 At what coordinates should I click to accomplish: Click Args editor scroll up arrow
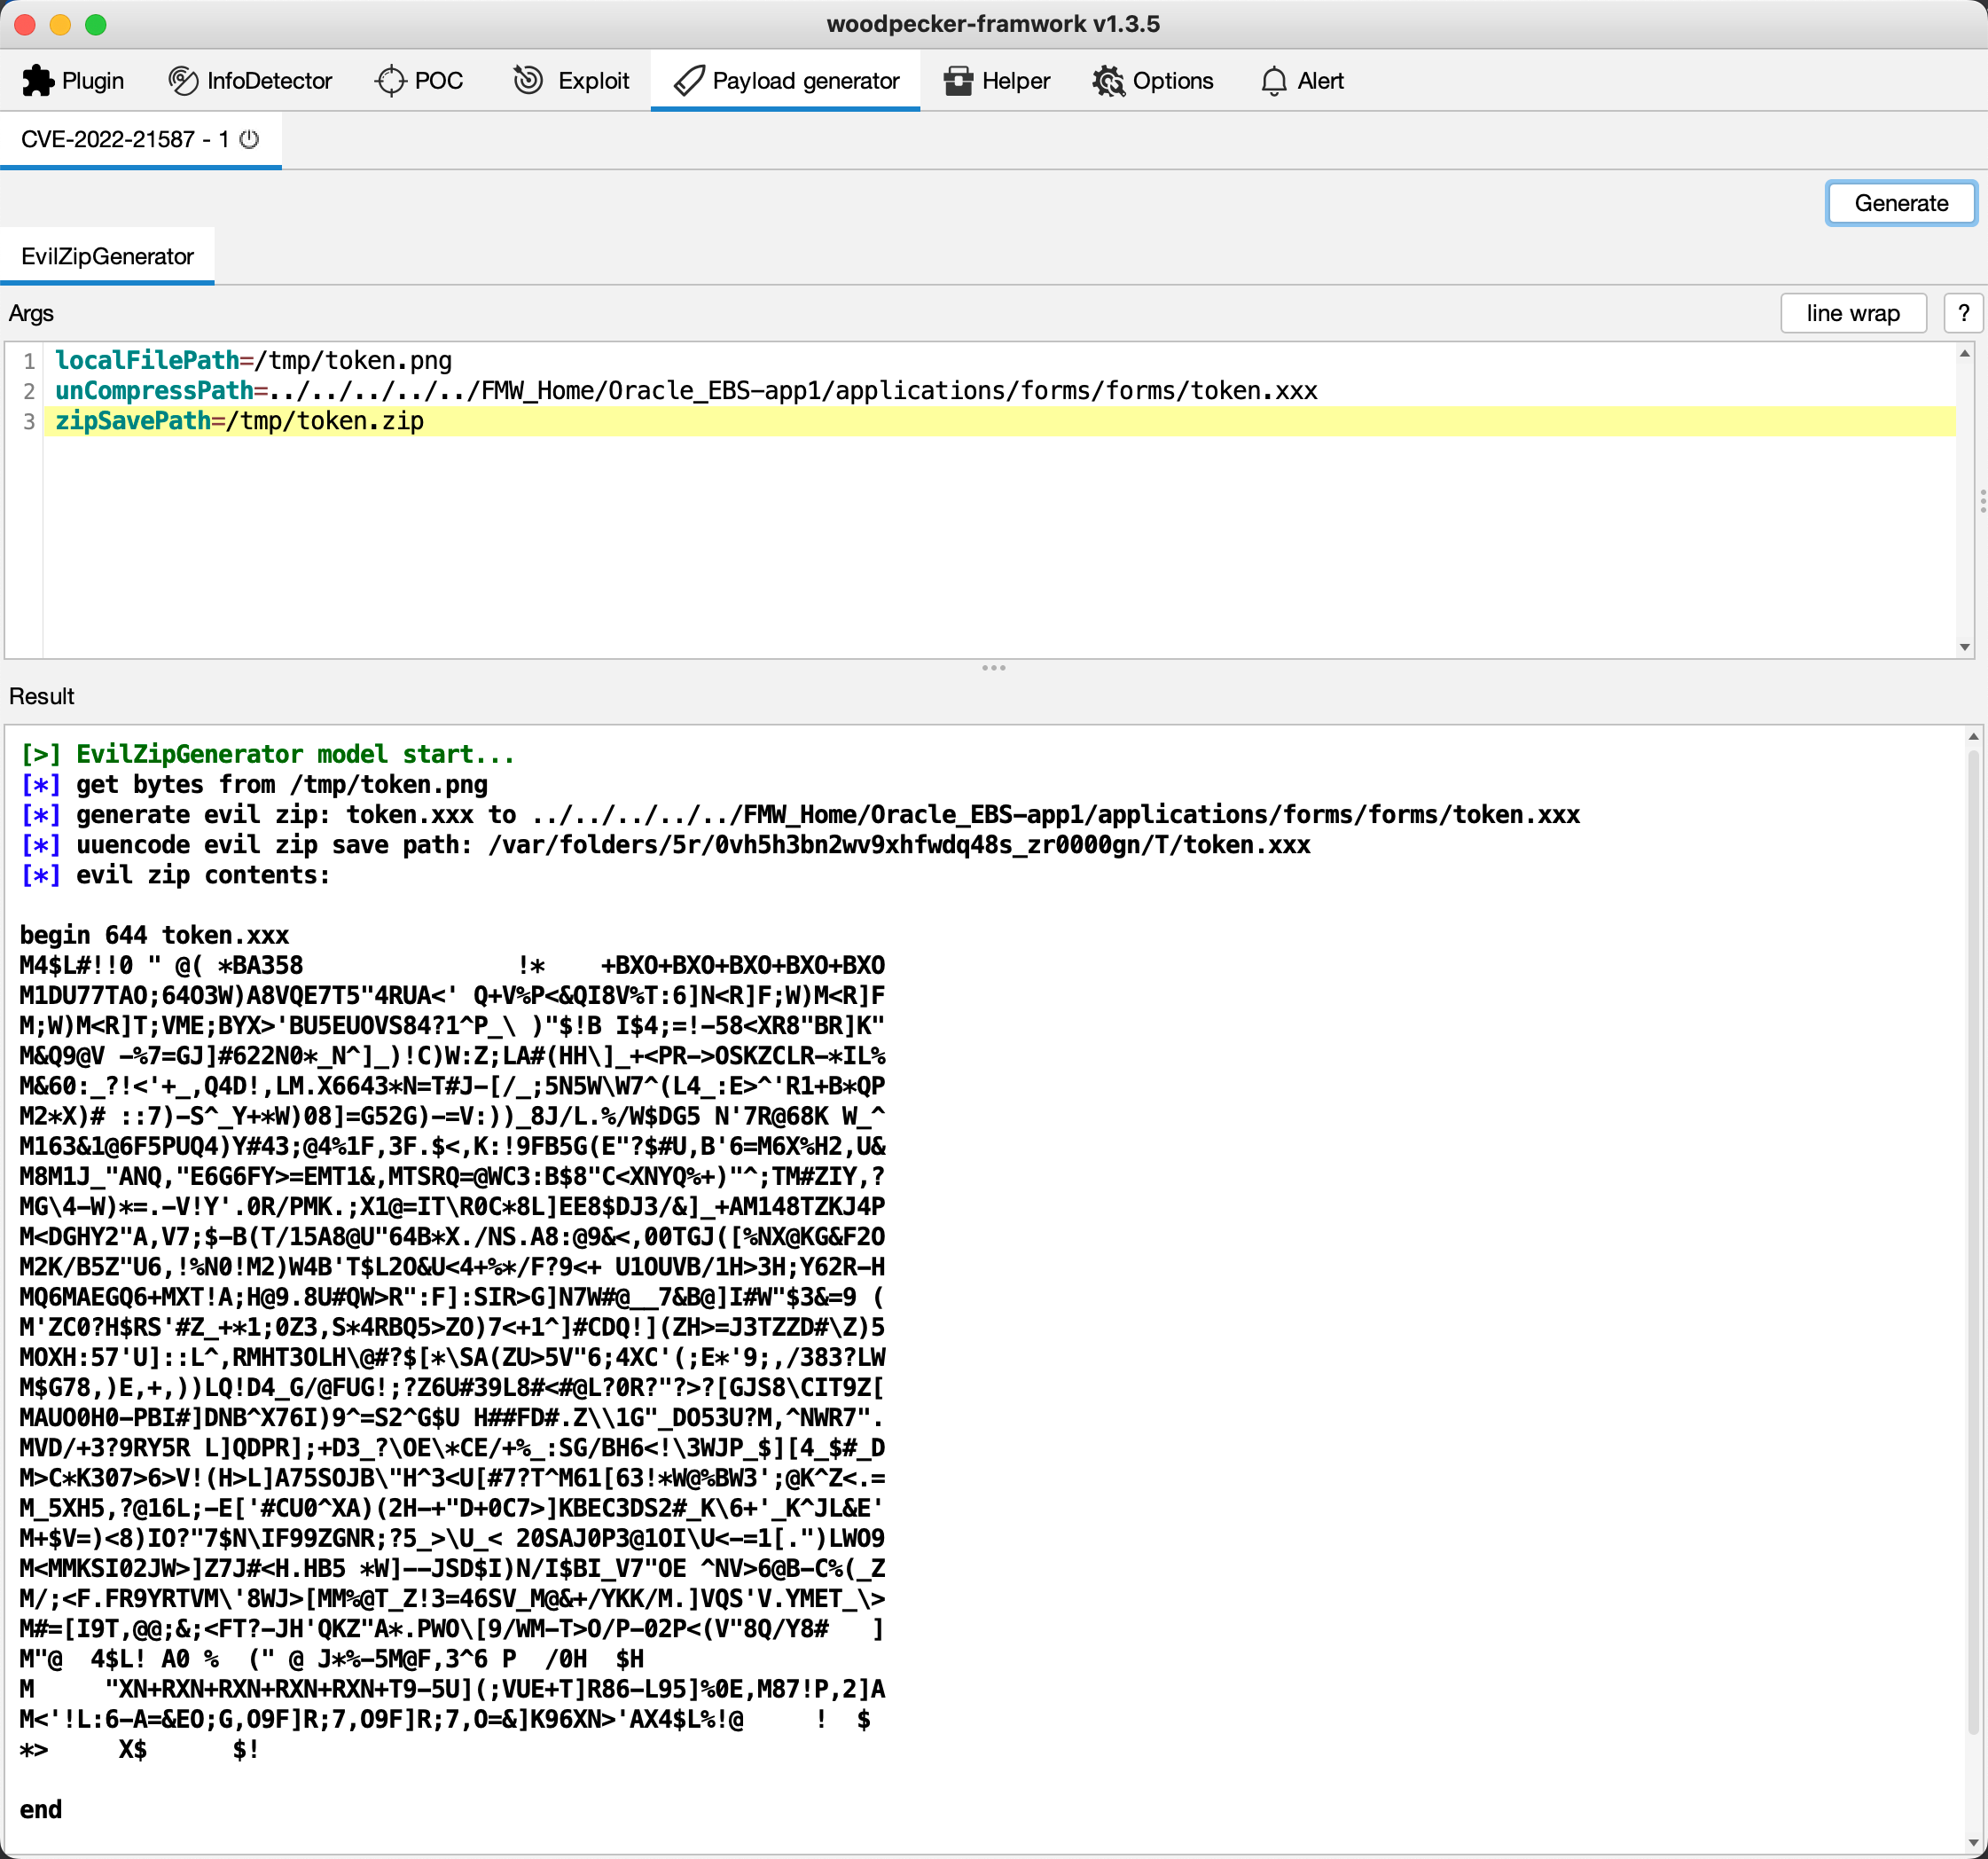click(1965, 354)
